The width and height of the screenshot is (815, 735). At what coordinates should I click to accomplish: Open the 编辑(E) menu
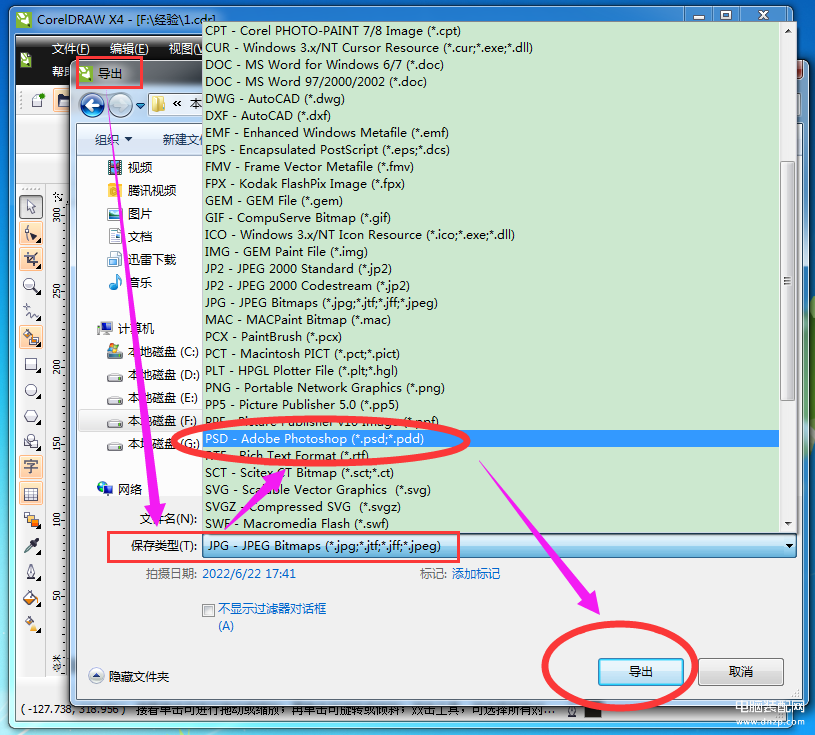(129, 49)
